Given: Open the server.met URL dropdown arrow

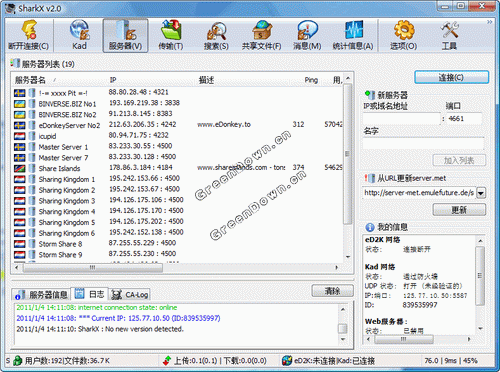Looking at the screenshot, I should pyautogui.click(x=481, y=193).
